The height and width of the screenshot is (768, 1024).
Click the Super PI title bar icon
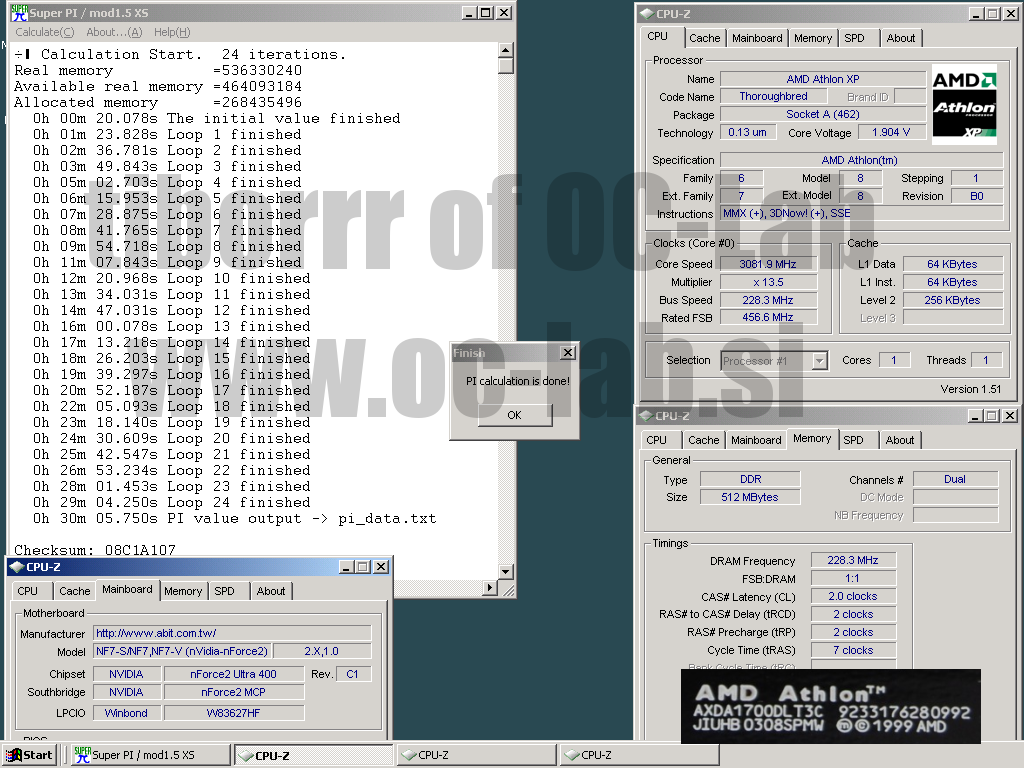click(19, 12)
